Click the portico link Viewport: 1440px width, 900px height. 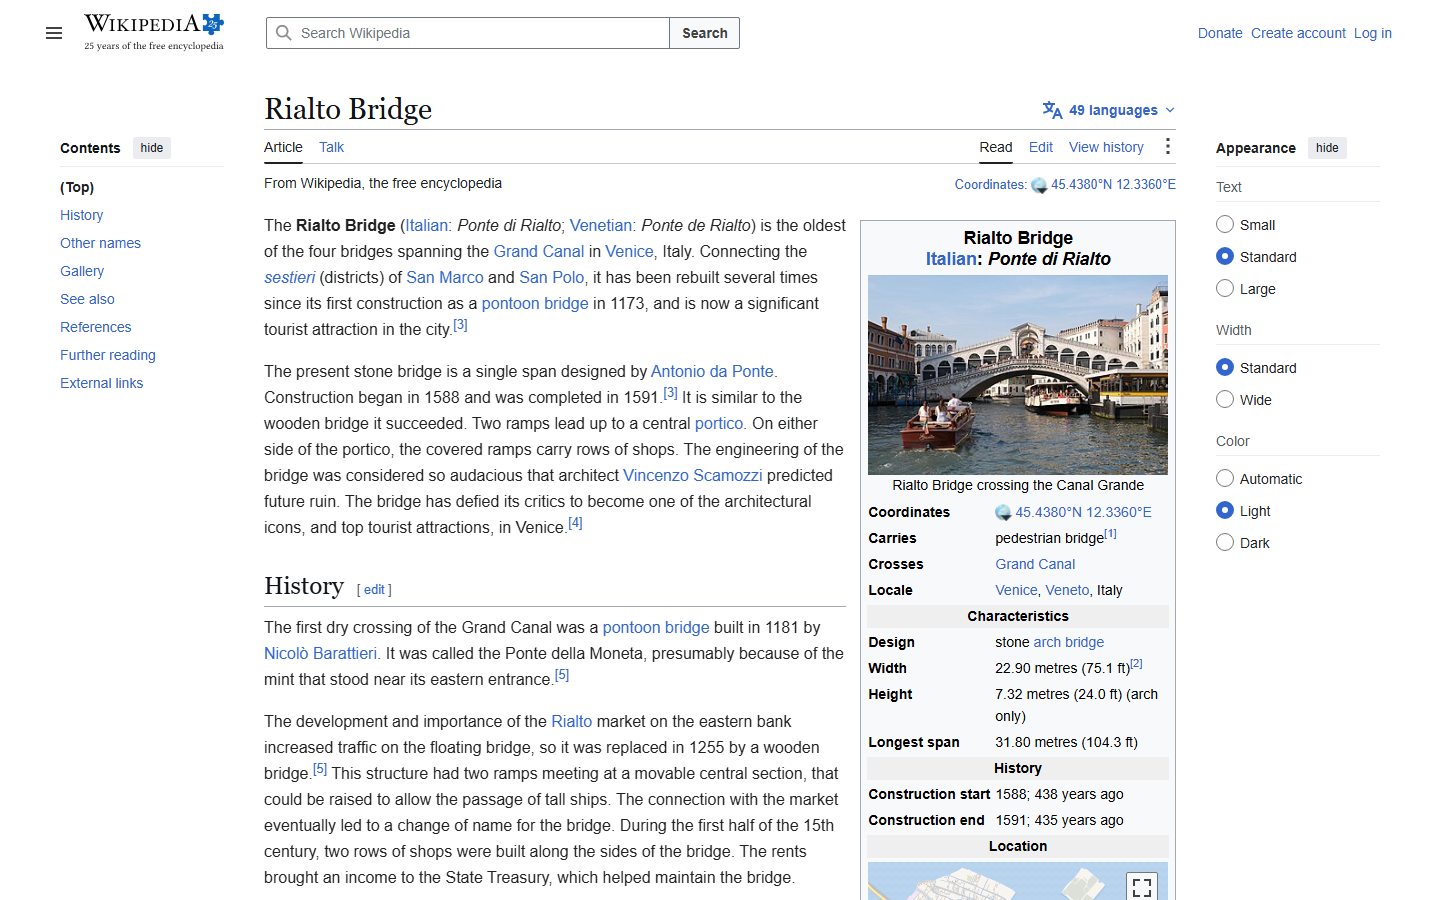coord(719,423)
